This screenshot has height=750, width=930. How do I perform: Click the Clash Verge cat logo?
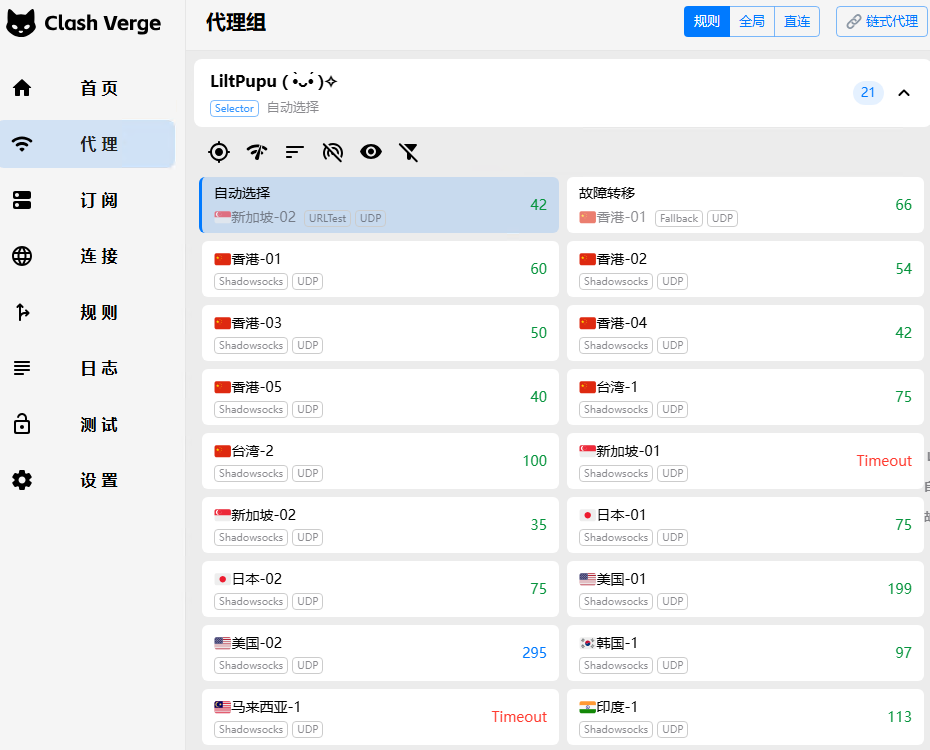coord(21,23)
